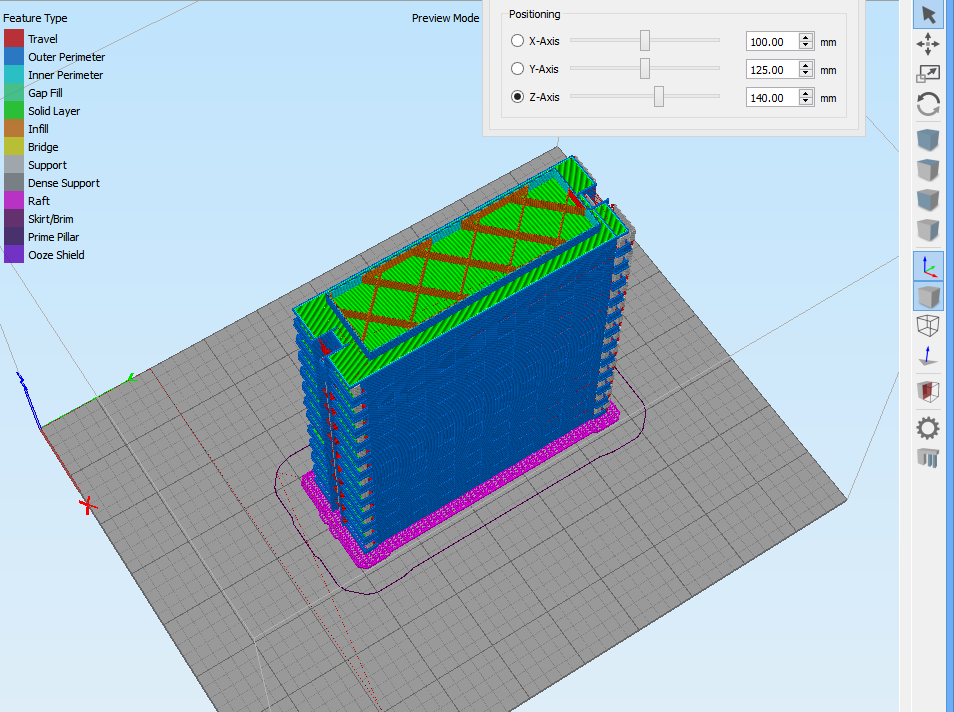
Task: Decrease Y-Axis value with down arrow
Action: [x=806, y=74]
